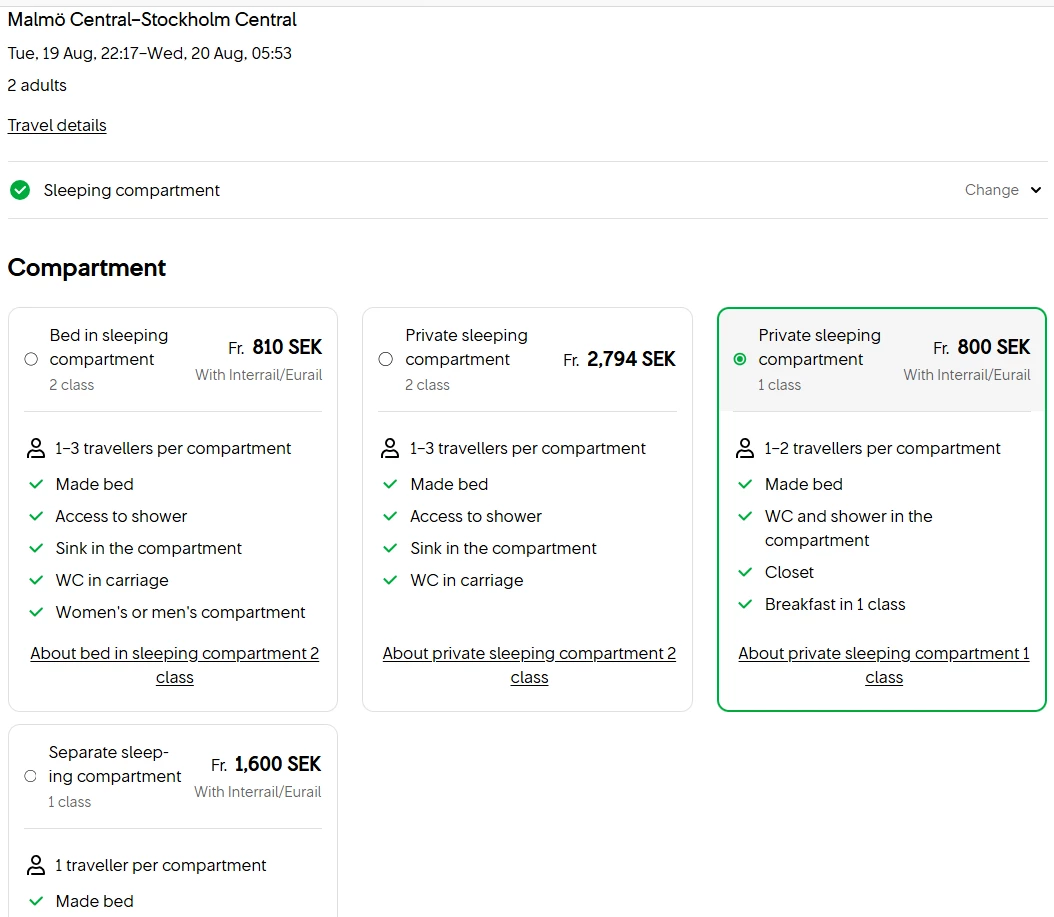Click traveller icon in Separate sleeping compartment card
Screen dimensions: 1054x917
click(37, 865)
